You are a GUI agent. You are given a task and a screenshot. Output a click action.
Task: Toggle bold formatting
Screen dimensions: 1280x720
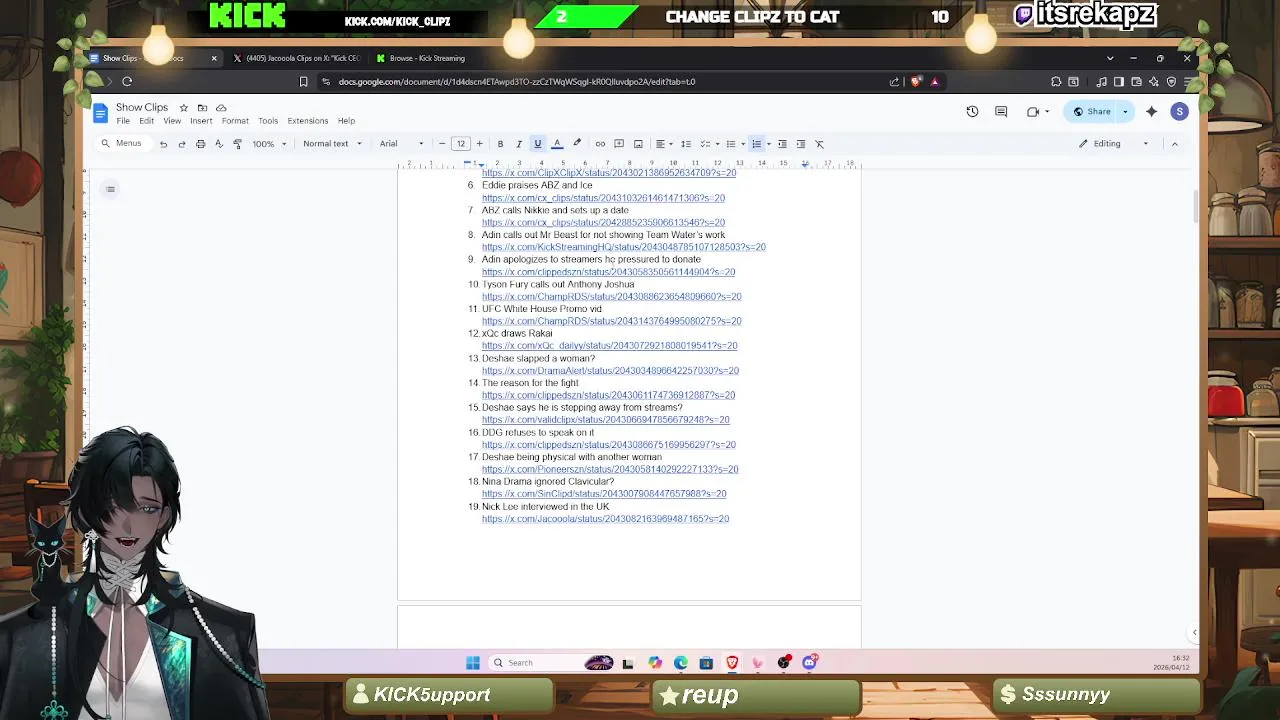coord(500,144)
